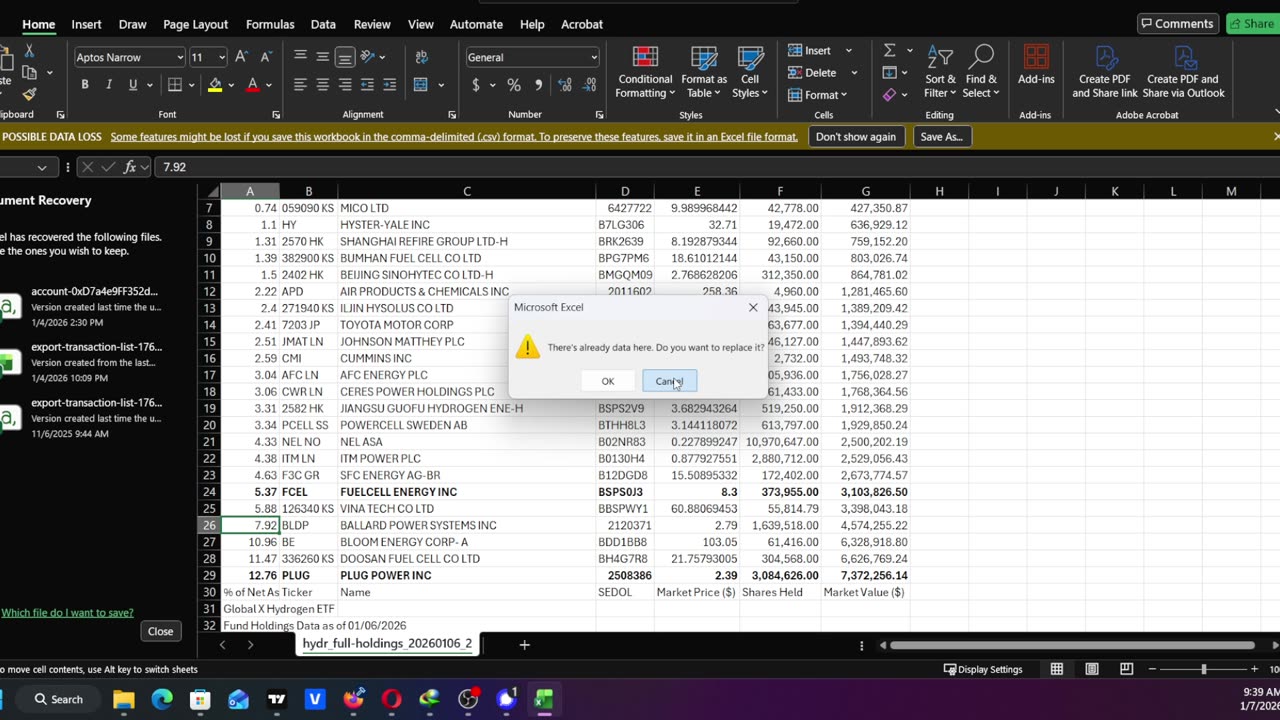Image resolution: width=1280 pixels, height=720 pixels.
Task: Click 'Which file do I want to save?' link
Action: [x=67, y=612]
